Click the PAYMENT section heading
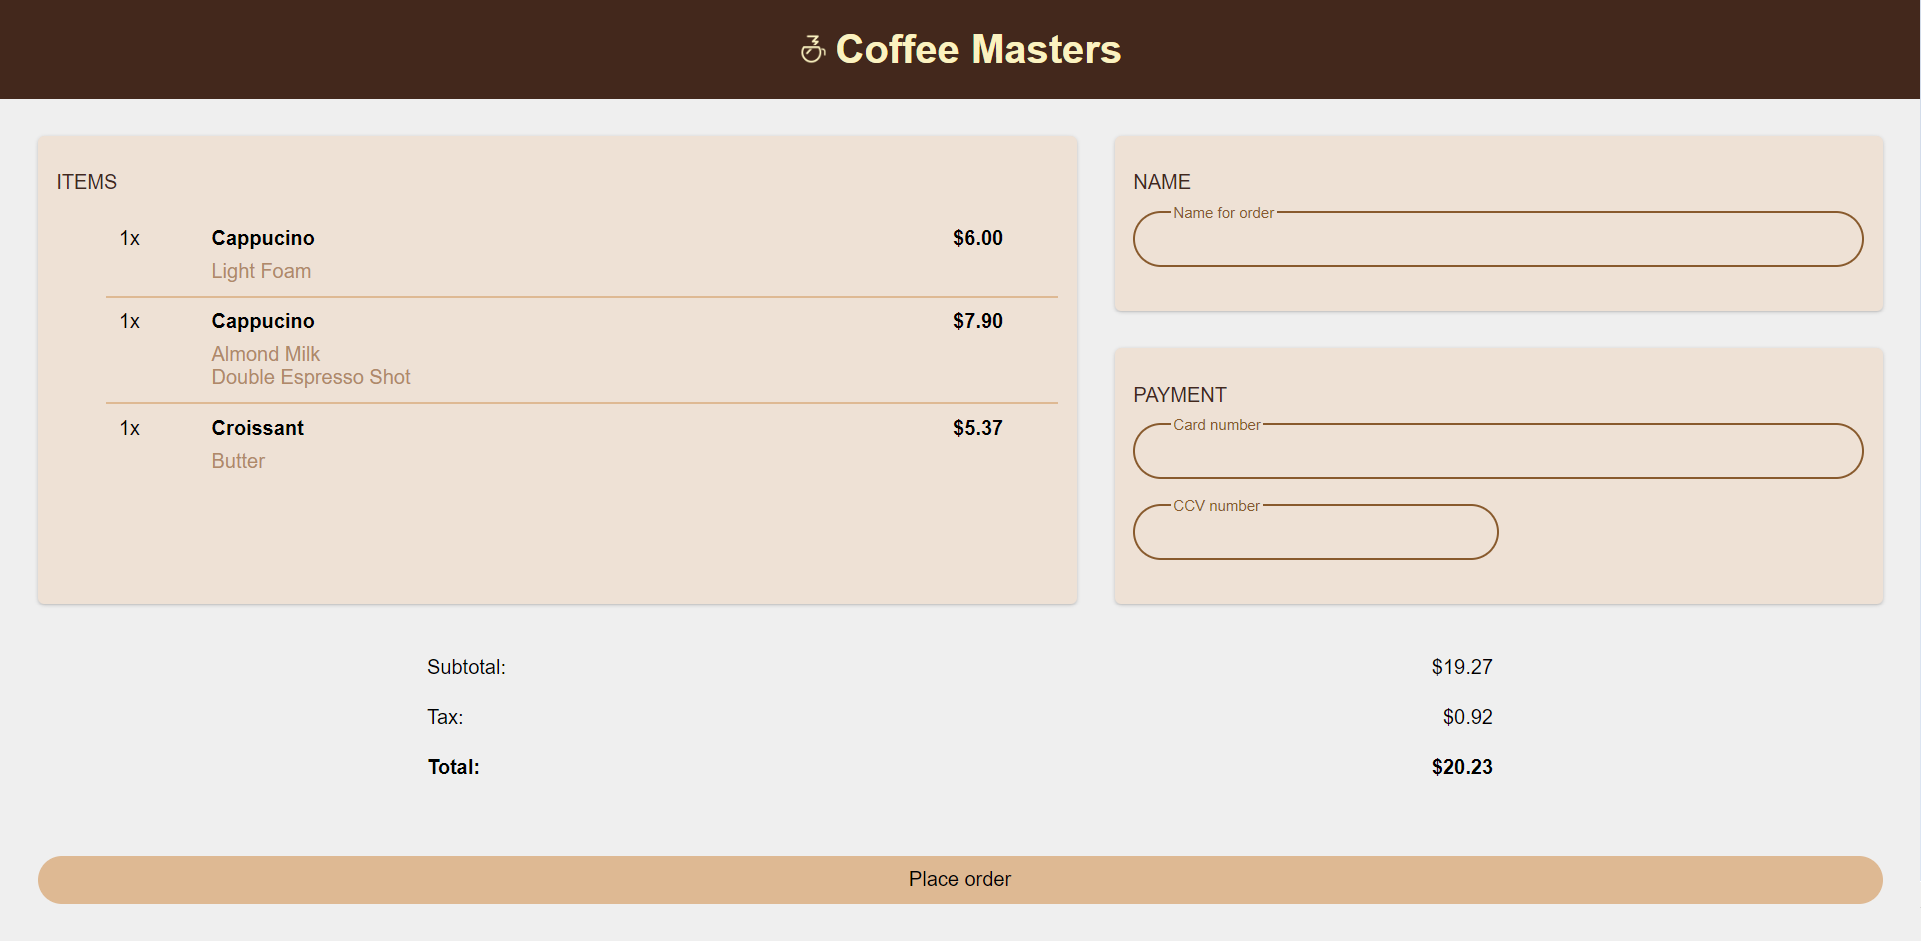This screenshot has width=1921, height=941. (x=1180, y=395)
